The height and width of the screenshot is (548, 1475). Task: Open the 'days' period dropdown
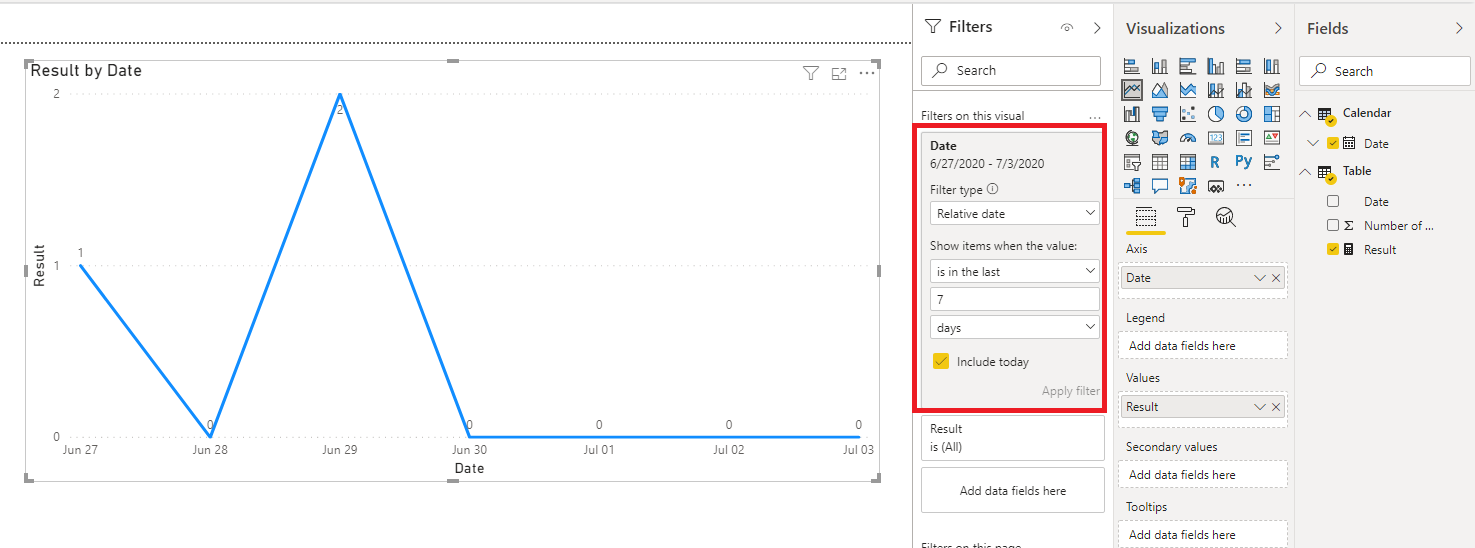[x=1015, y=327]
